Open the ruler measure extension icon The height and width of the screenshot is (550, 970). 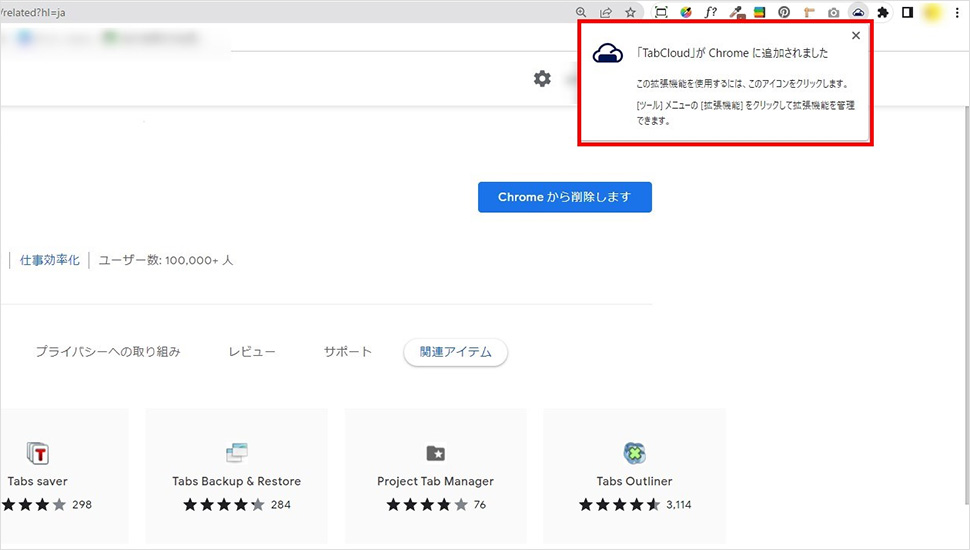(x=809, y=12)
